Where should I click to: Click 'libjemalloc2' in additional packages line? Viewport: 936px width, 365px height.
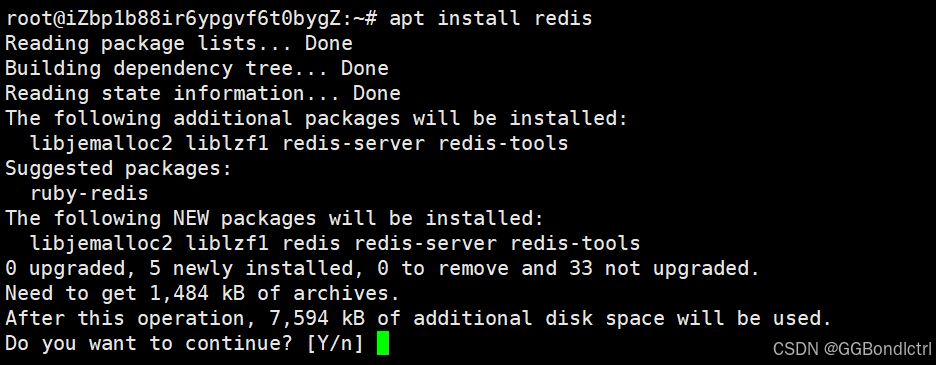101,143
